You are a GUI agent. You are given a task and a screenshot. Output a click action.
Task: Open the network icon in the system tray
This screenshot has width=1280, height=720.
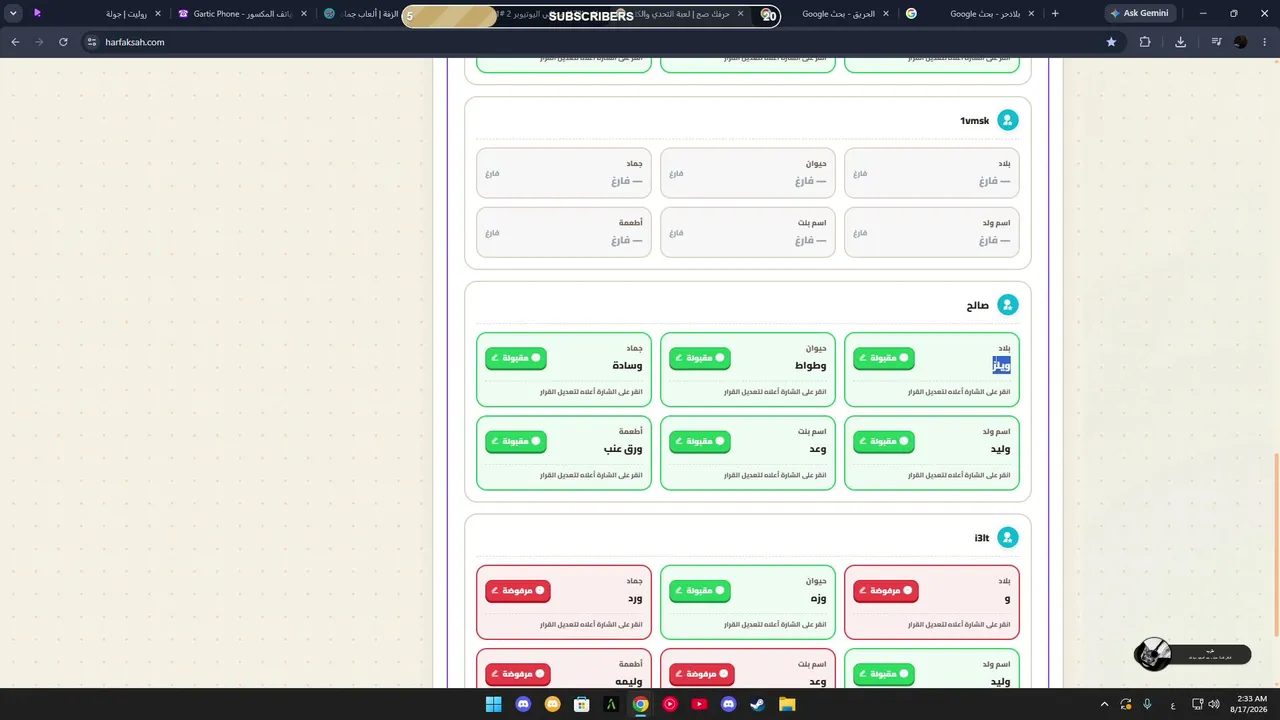click(x=1197, y=704)
